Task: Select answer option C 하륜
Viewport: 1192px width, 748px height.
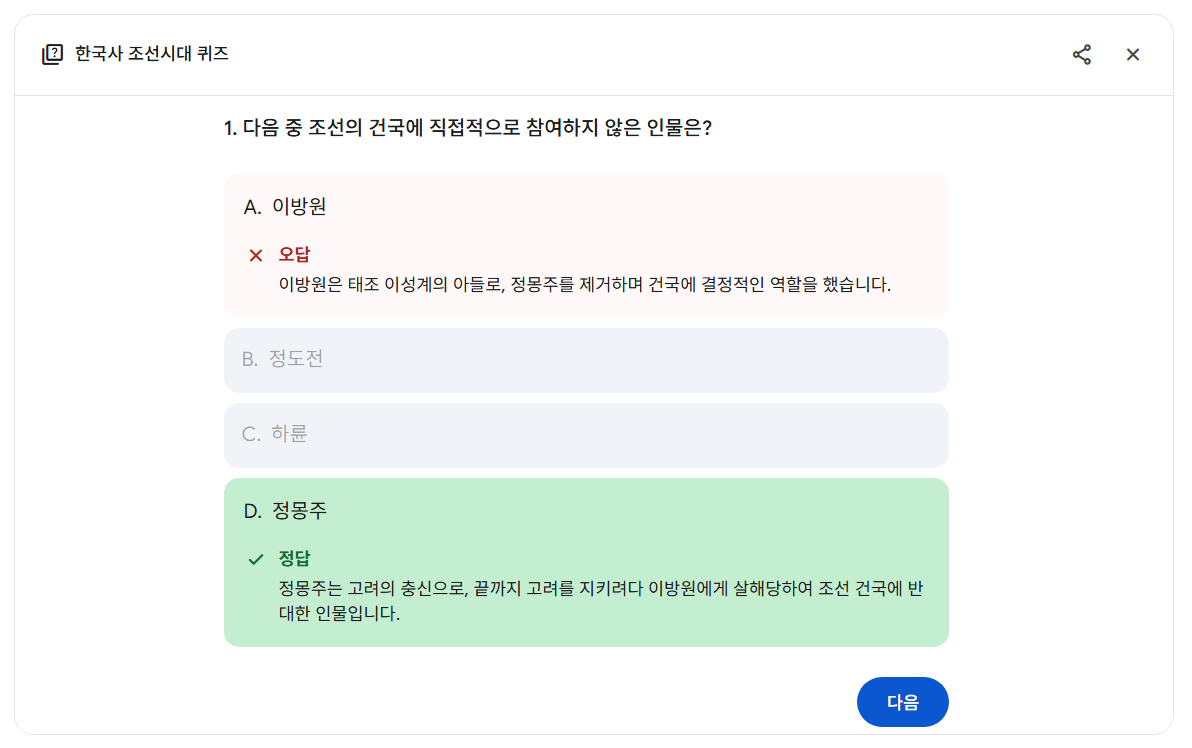Action: [586, 435]
